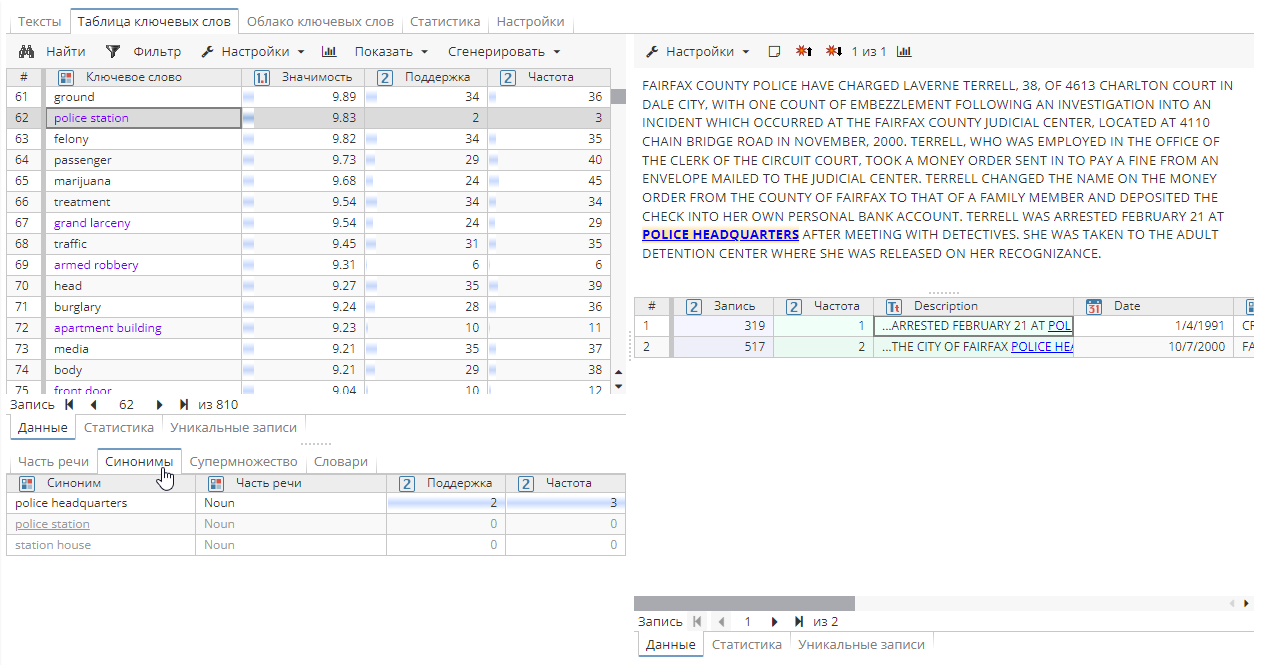Click the number icon of the Запись column
Image resolution: width=1262 pixels, height=665 pixels.
[694, 306]
